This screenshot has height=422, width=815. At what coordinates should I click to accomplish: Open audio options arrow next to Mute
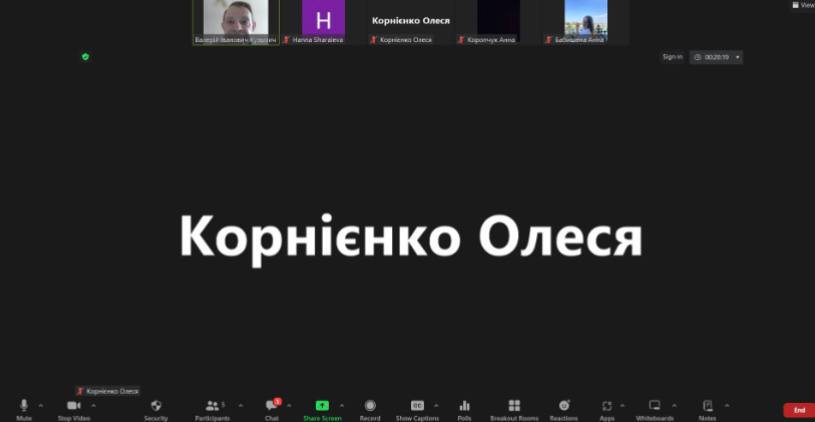pyautogui.click(x=41, y=405)
